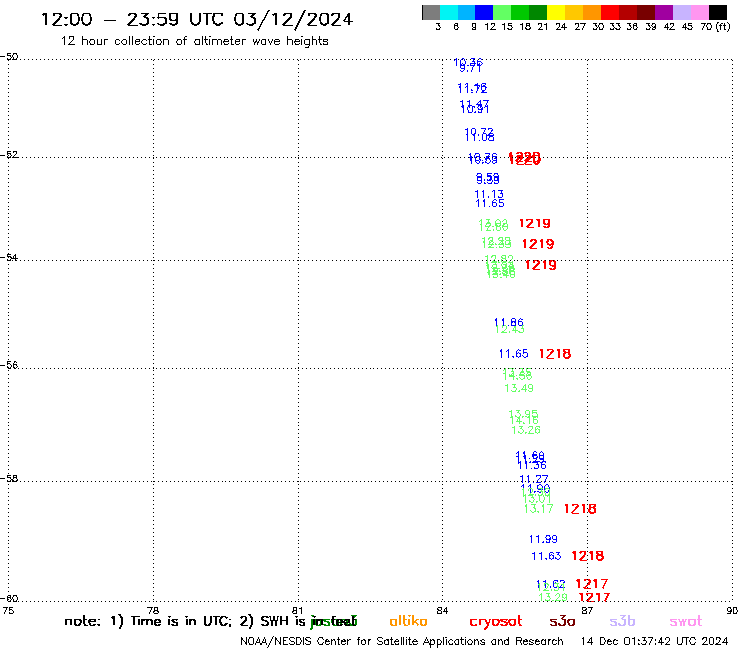
Task: Click the gray swatch in the color scale
Action: [x=431, y=12]
